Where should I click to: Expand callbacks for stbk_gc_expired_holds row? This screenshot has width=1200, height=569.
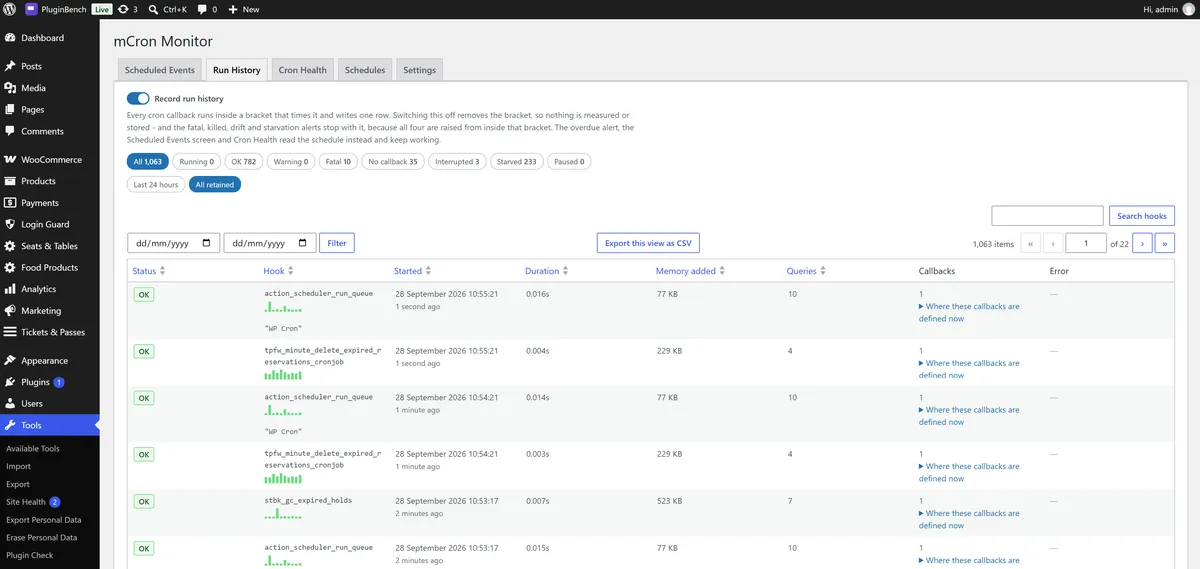[x=969, y=519]
